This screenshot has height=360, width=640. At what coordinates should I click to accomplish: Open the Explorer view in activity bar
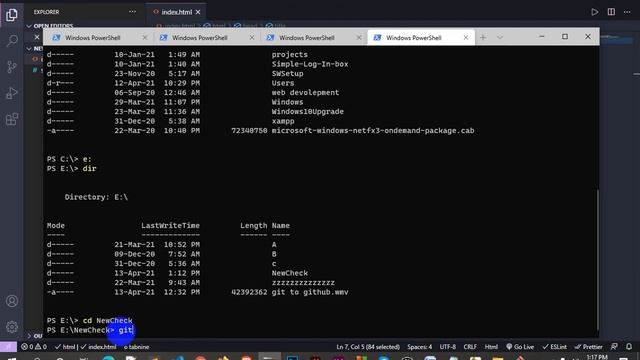tap(12, 15)
